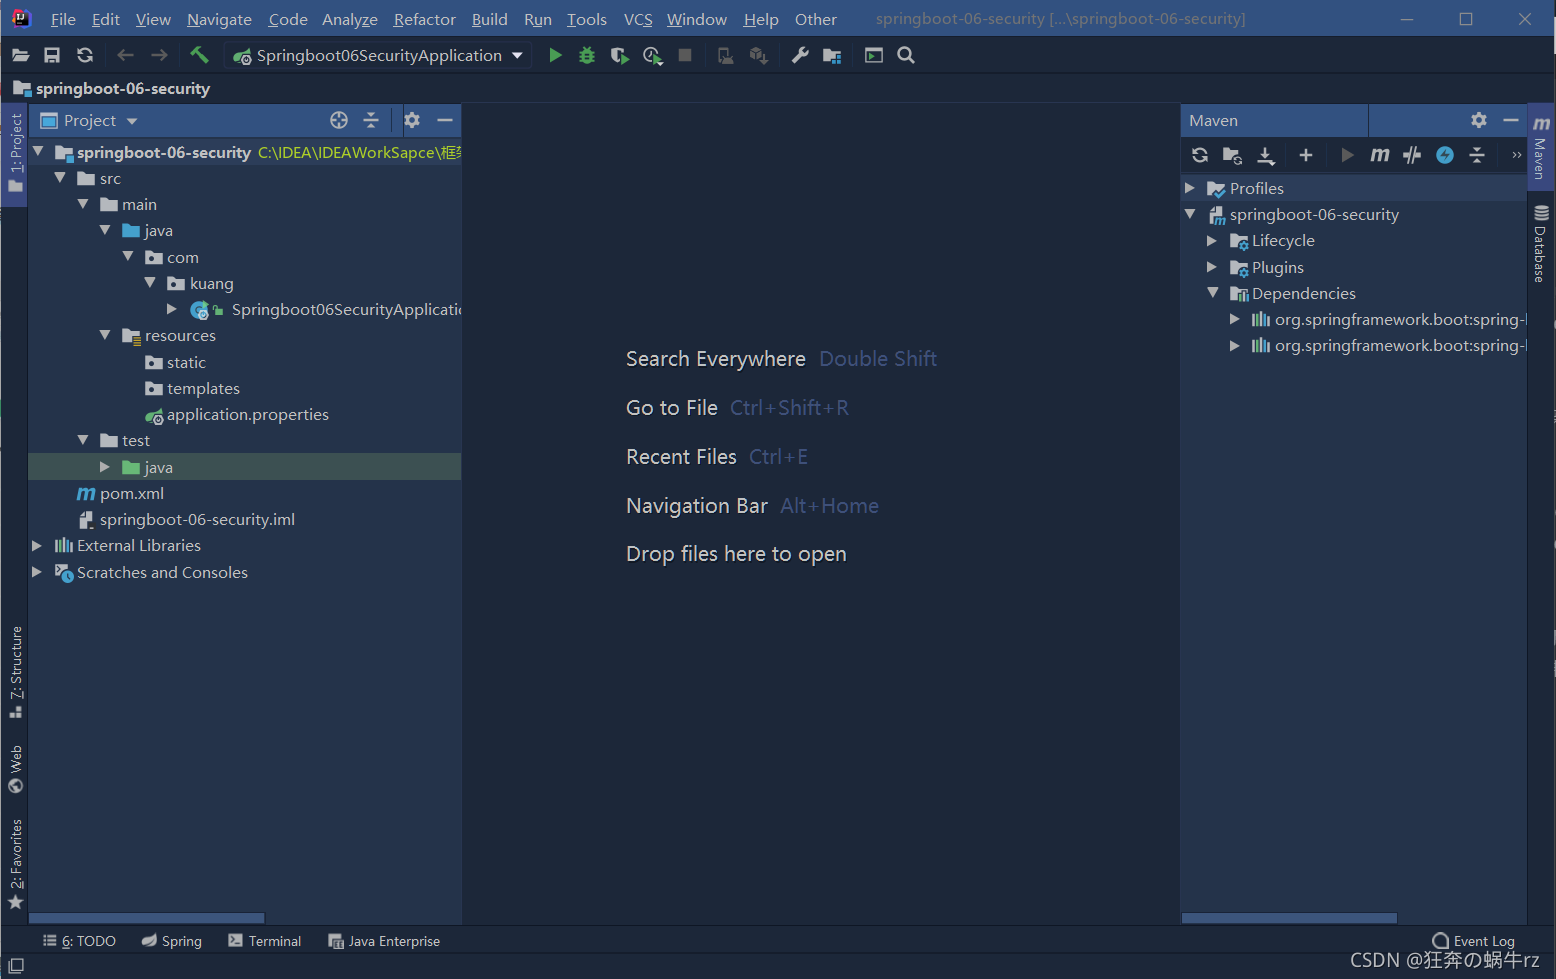Click the Back navigation arrow
1556x979 pixels.
pyautogui.click(x=125, y=56)
